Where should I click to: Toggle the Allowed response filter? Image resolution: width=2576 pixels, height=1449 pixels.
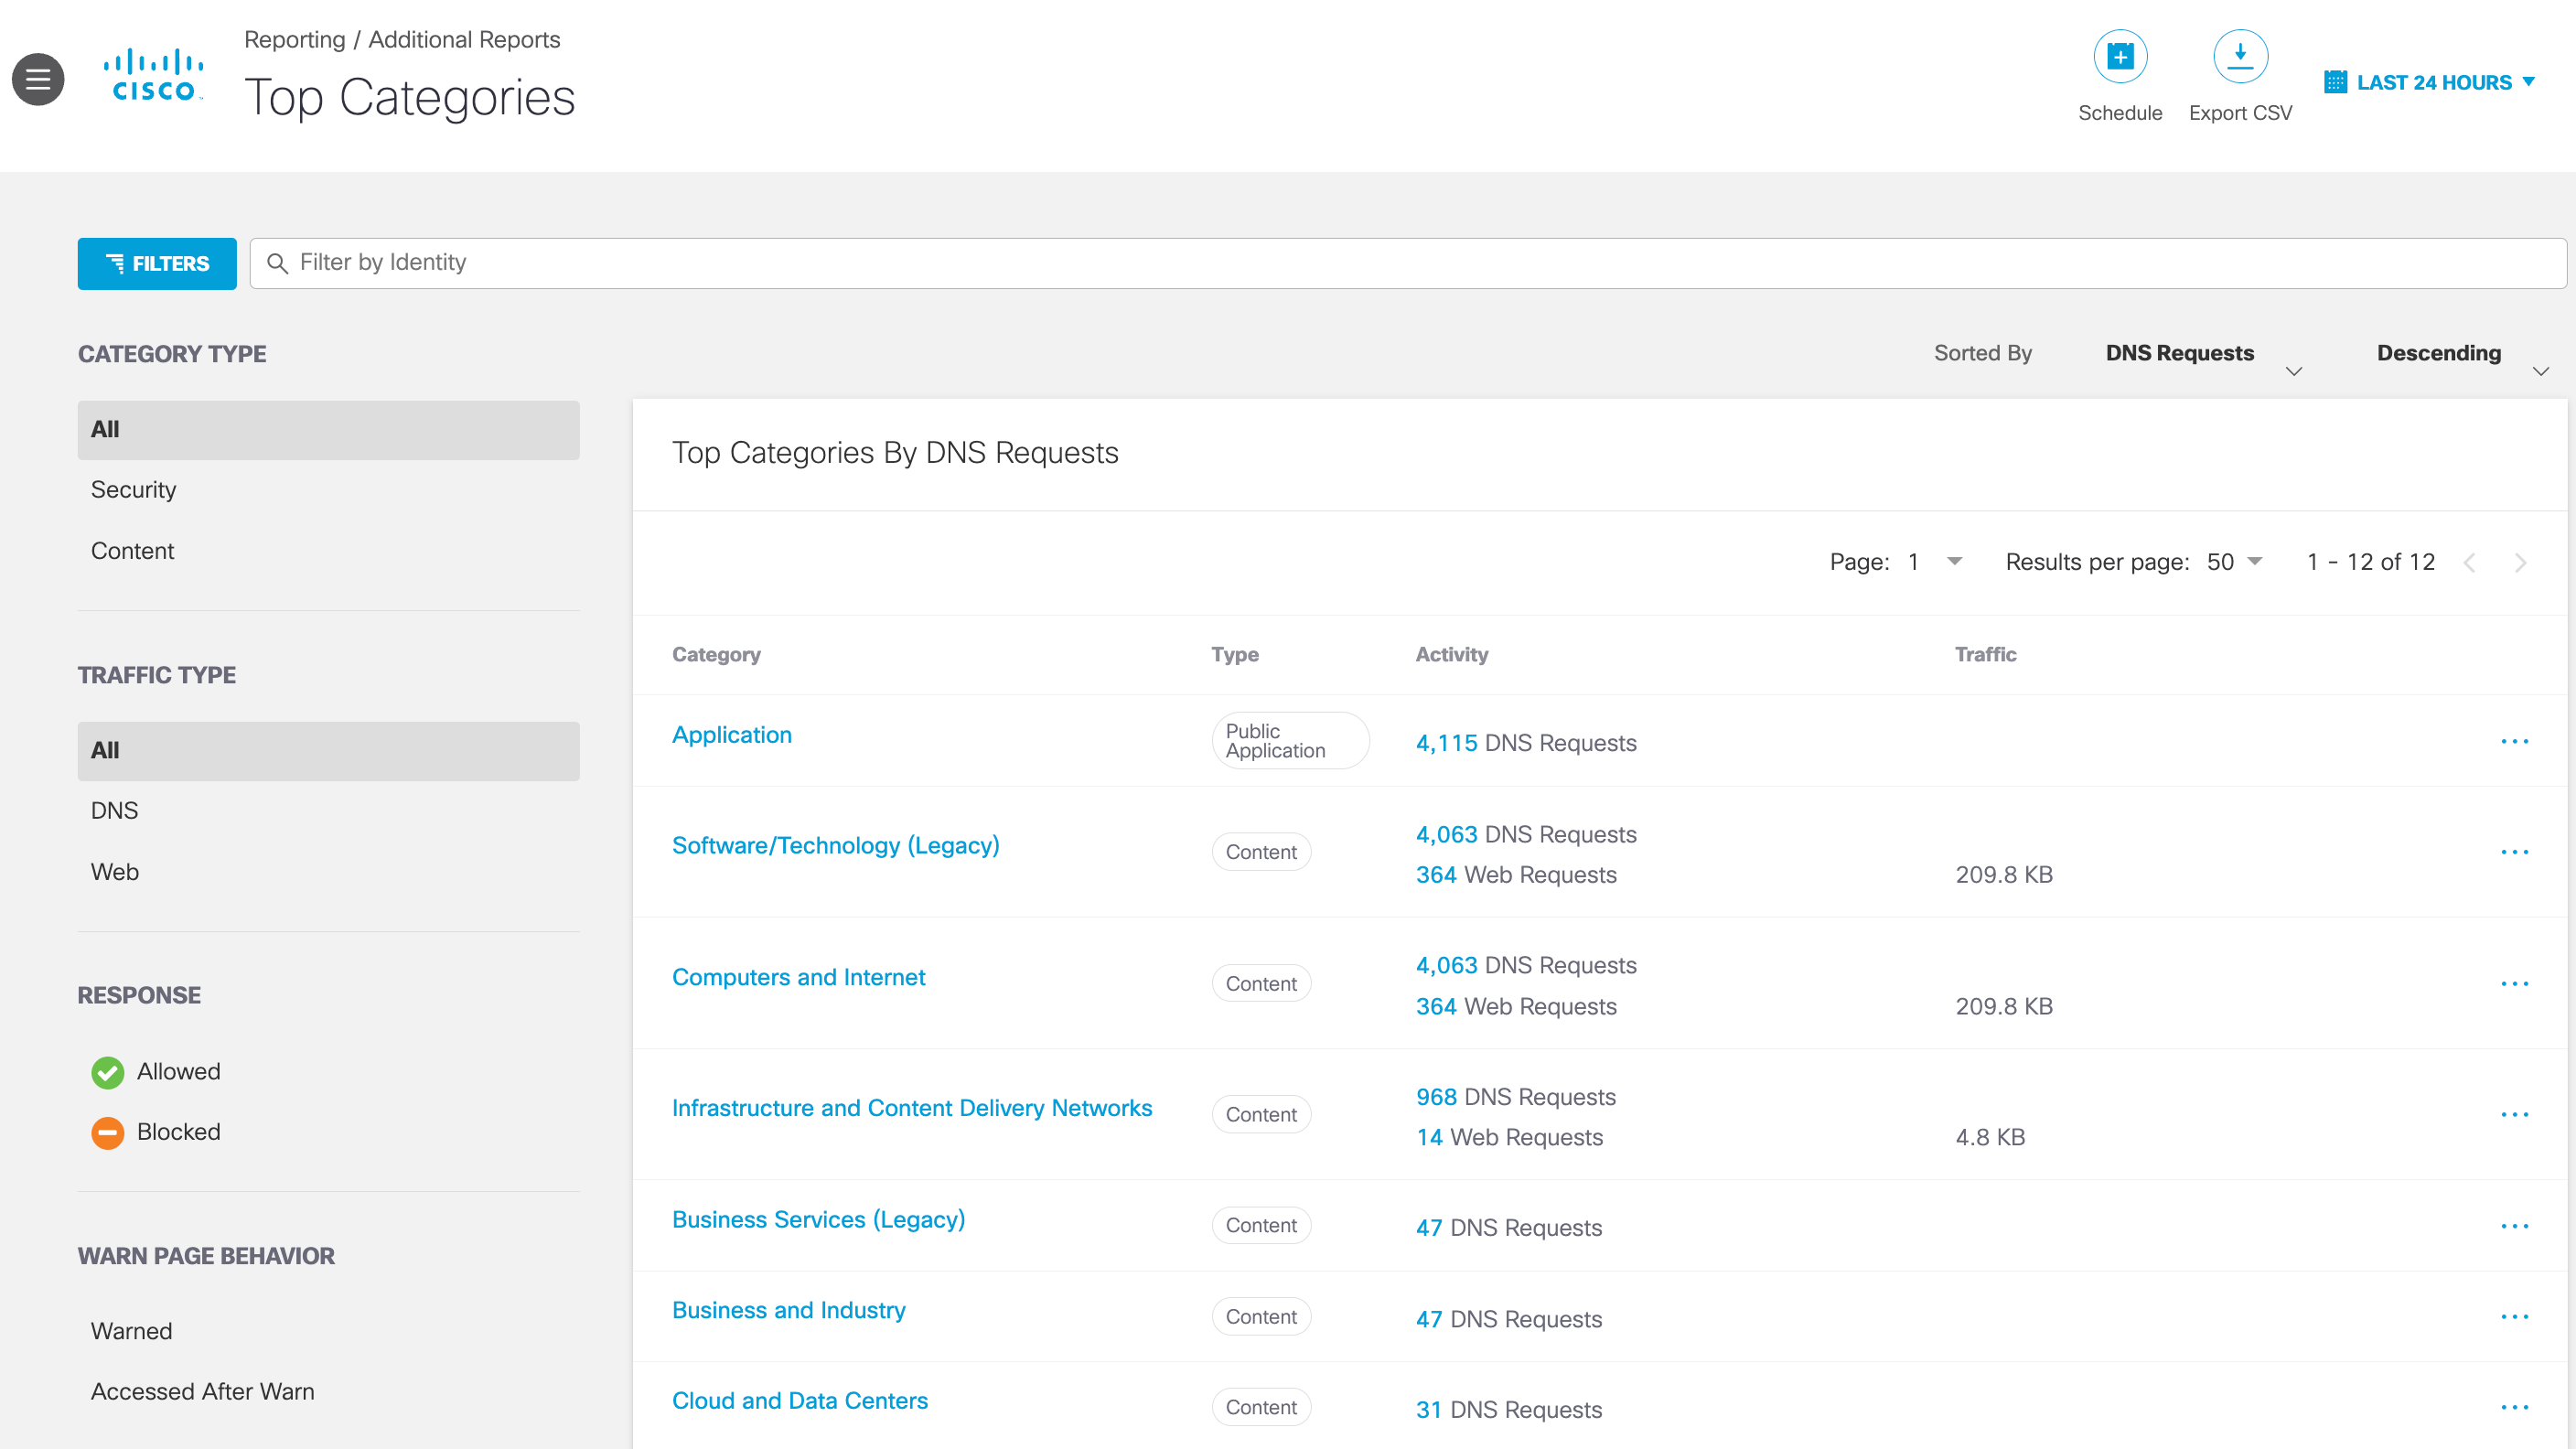point(156,1072)
